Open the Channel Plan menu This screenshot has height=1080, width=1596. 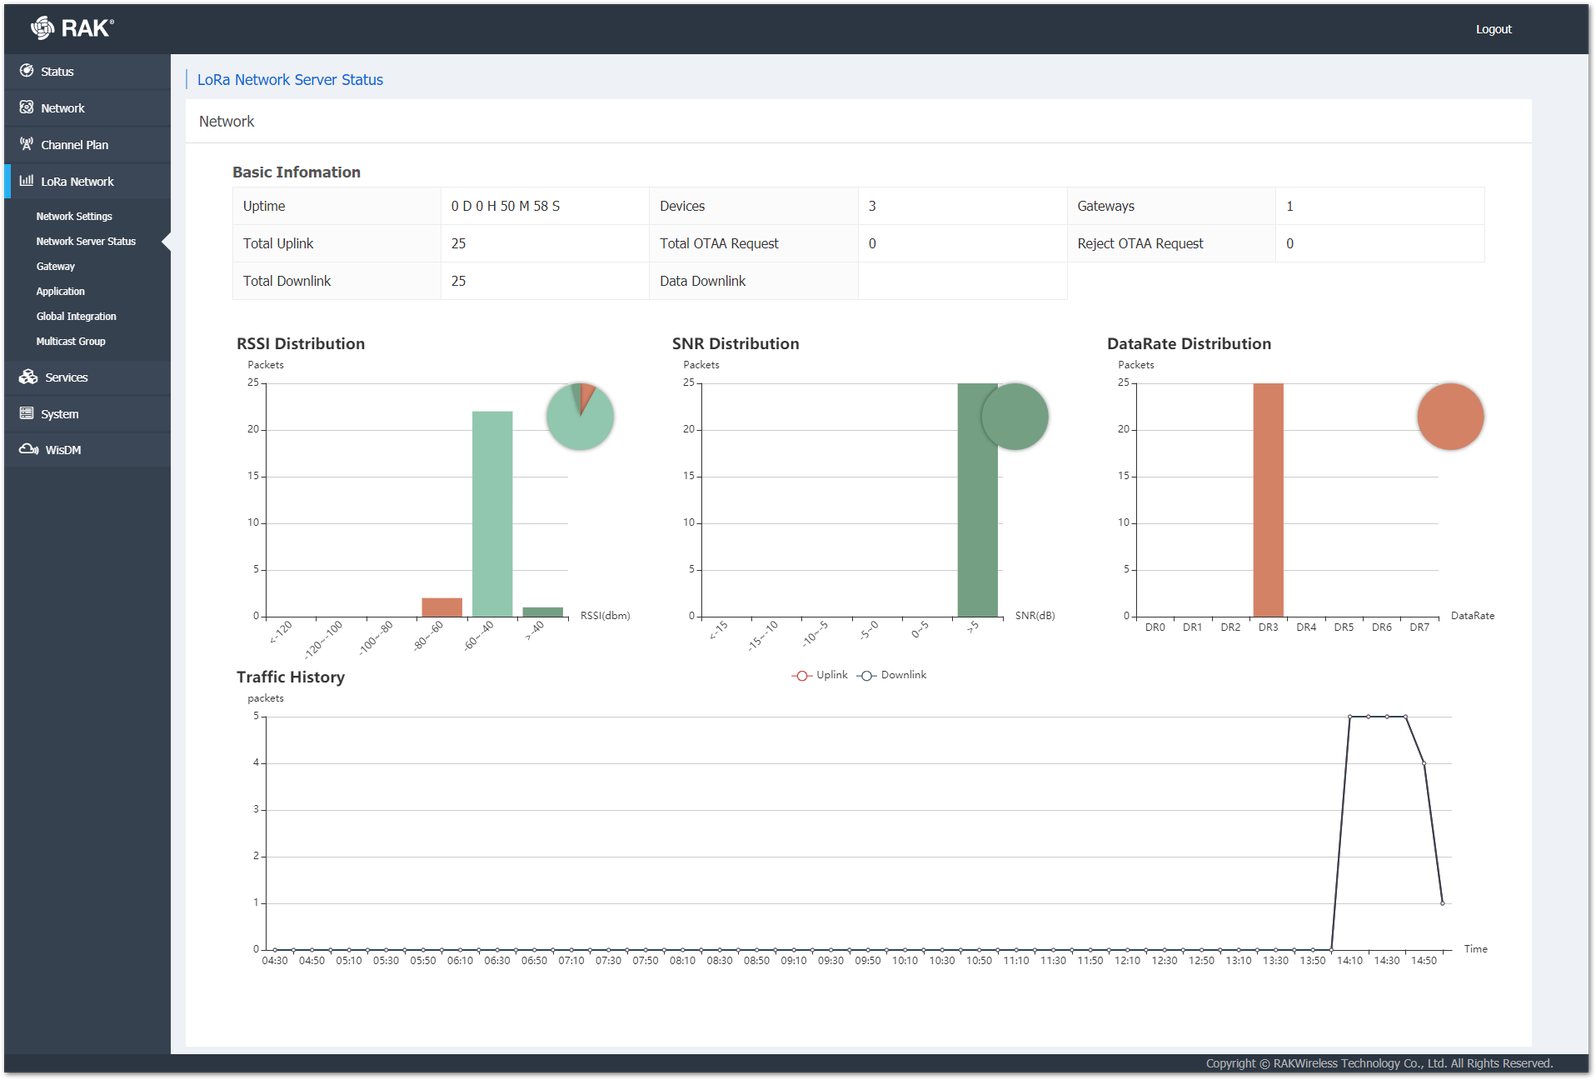(87, 145)
